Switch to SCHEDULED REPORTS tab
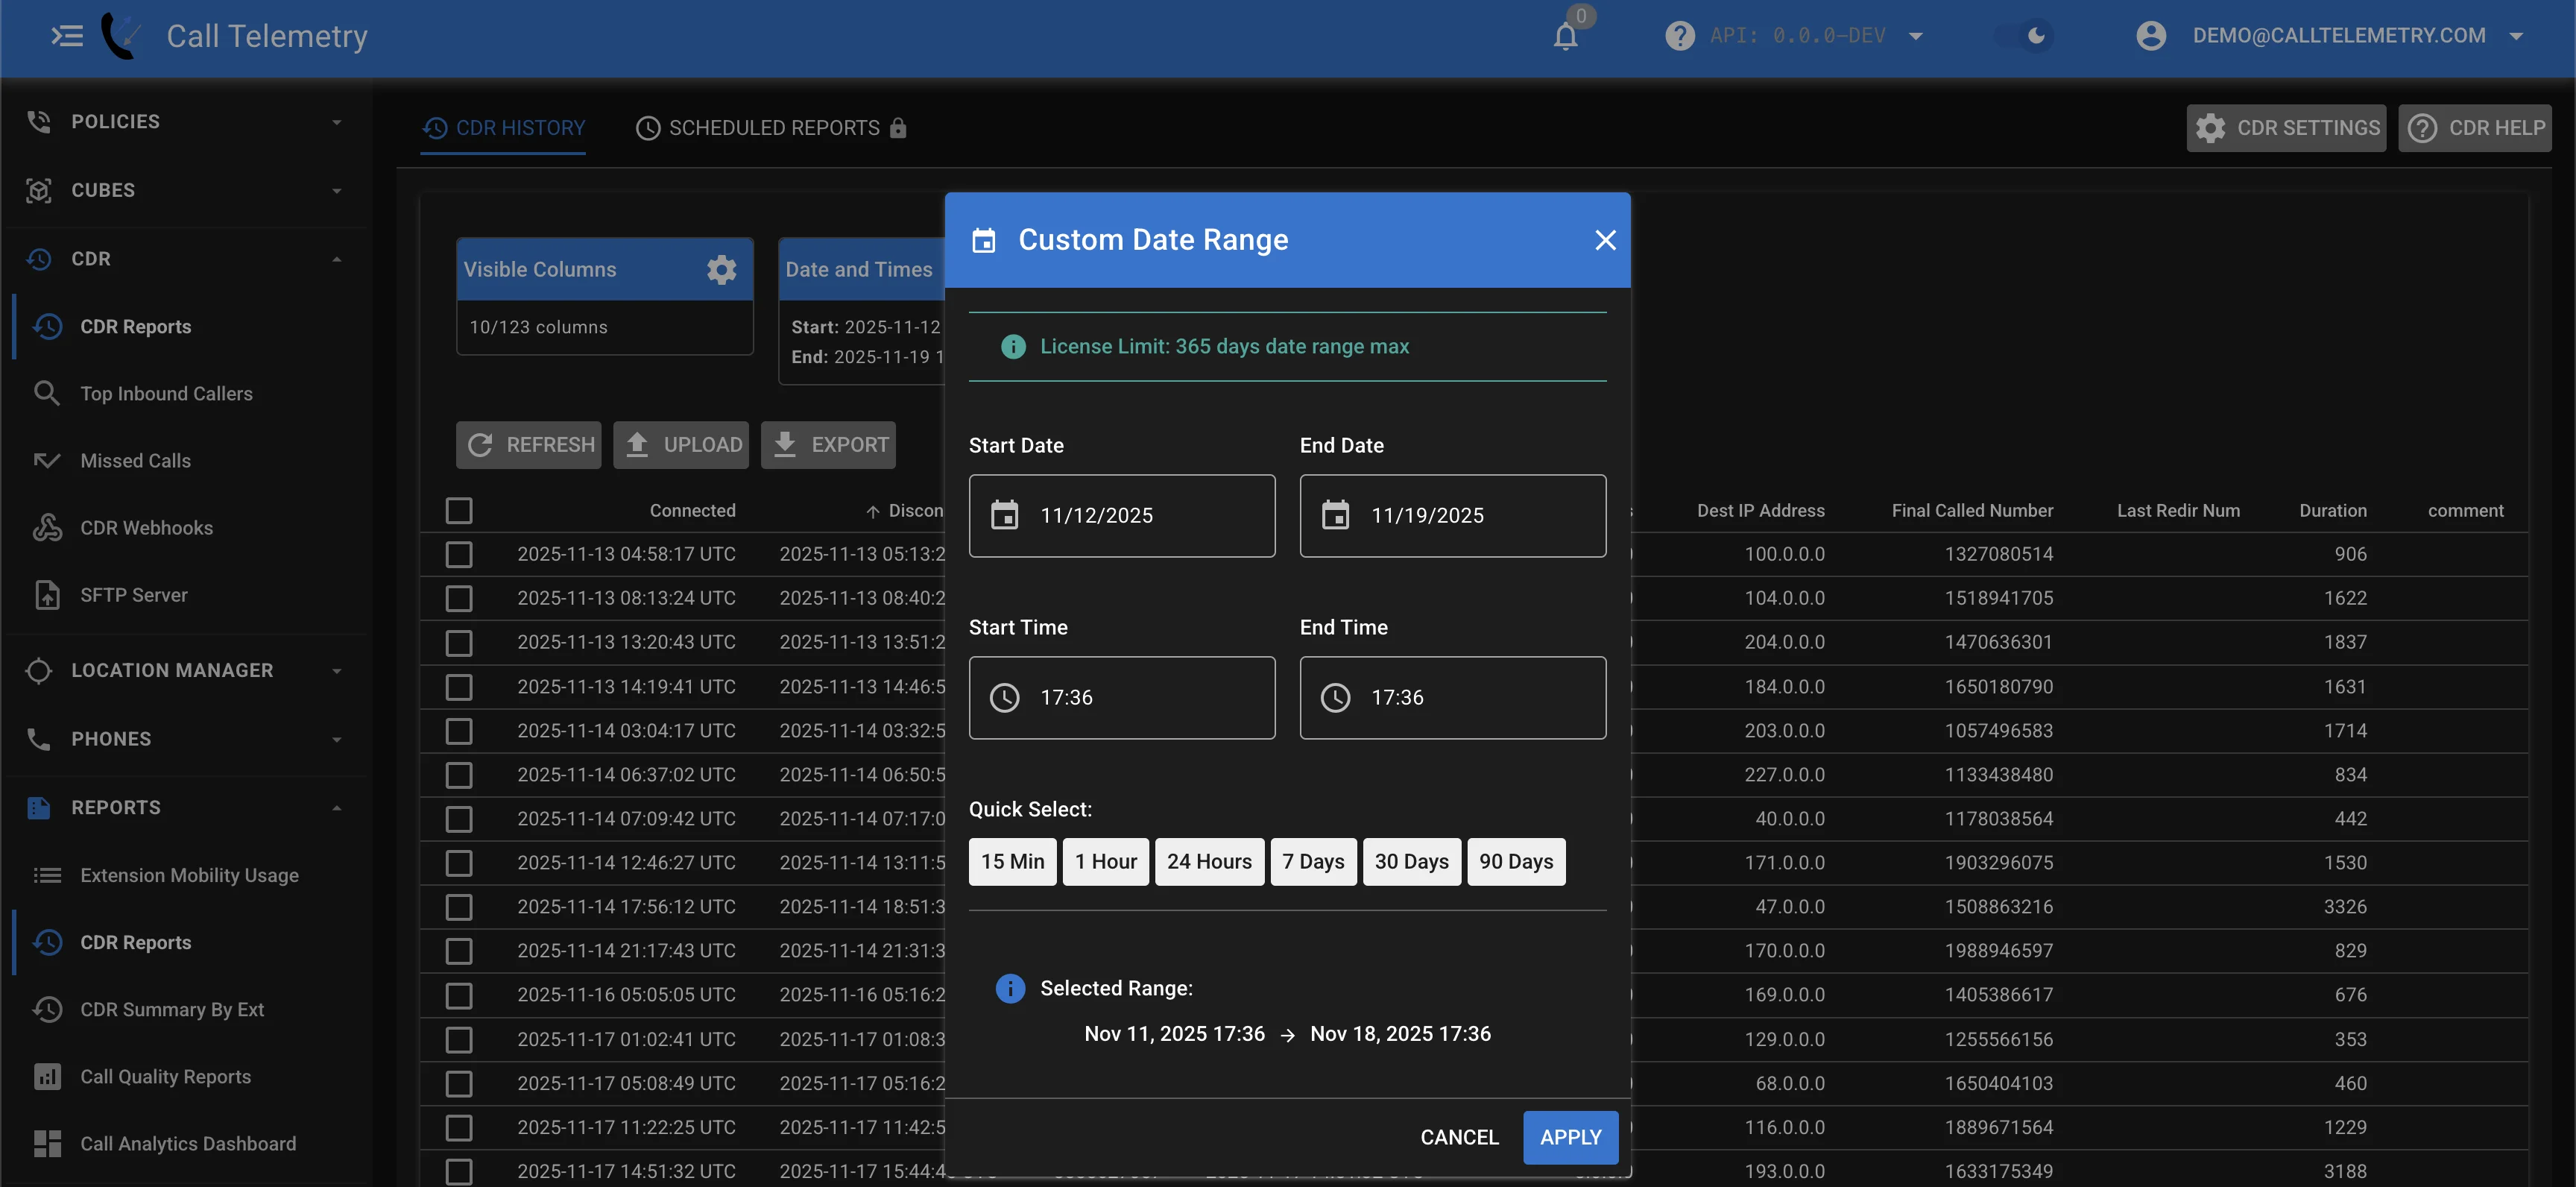The image size is (2576, 1187). click(771, 128)
